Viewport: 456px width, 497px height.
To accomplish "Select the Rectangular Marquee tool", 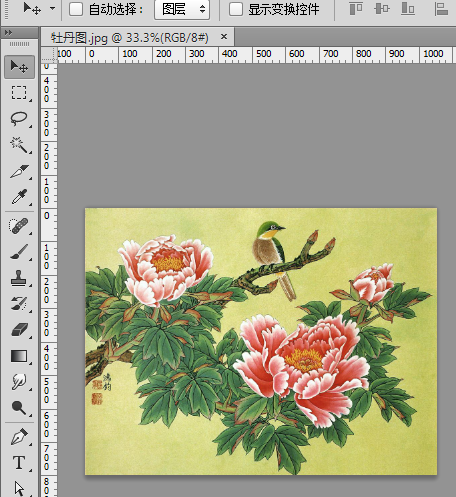I will coord(19,93).
